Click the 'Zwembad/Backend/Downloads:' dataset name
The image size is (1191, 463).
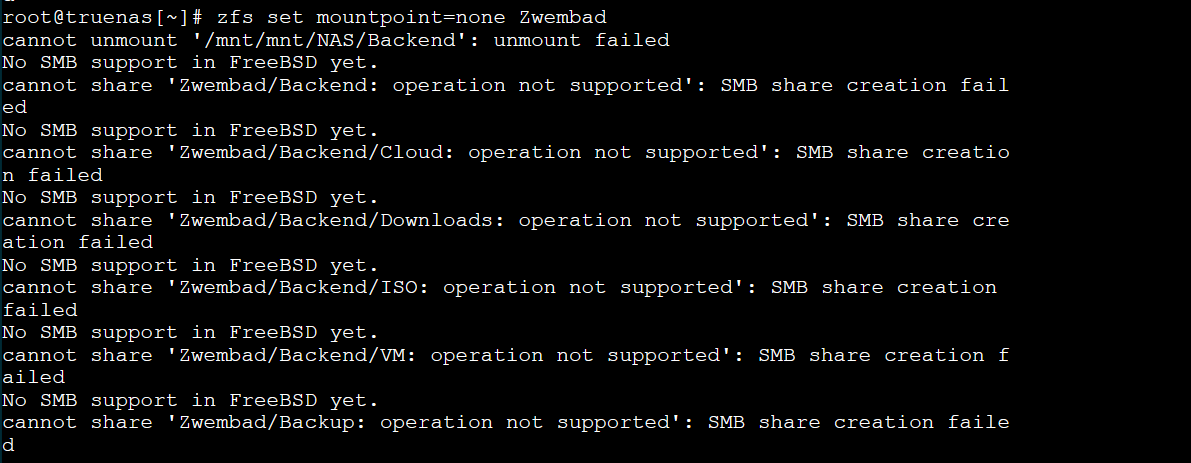[342, 220]
